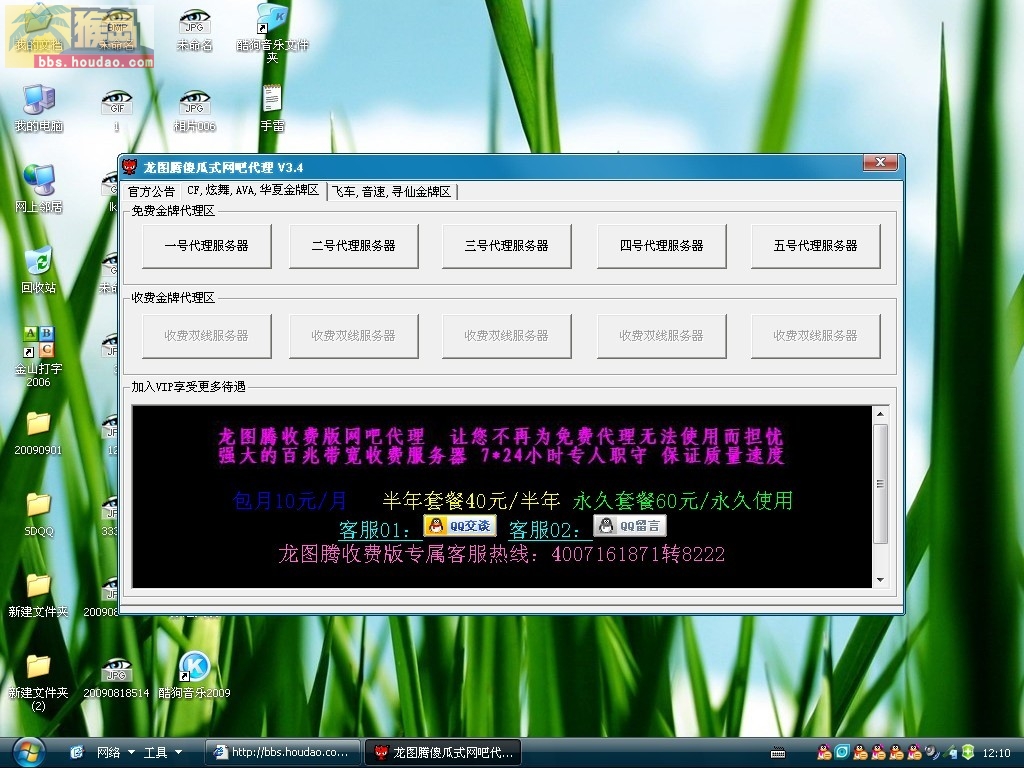This screenshot has height=768, width=1024.
Task: Click the VIP panel scrollbar up arrow
Action: pyautogui.click(x=880, y=414)
